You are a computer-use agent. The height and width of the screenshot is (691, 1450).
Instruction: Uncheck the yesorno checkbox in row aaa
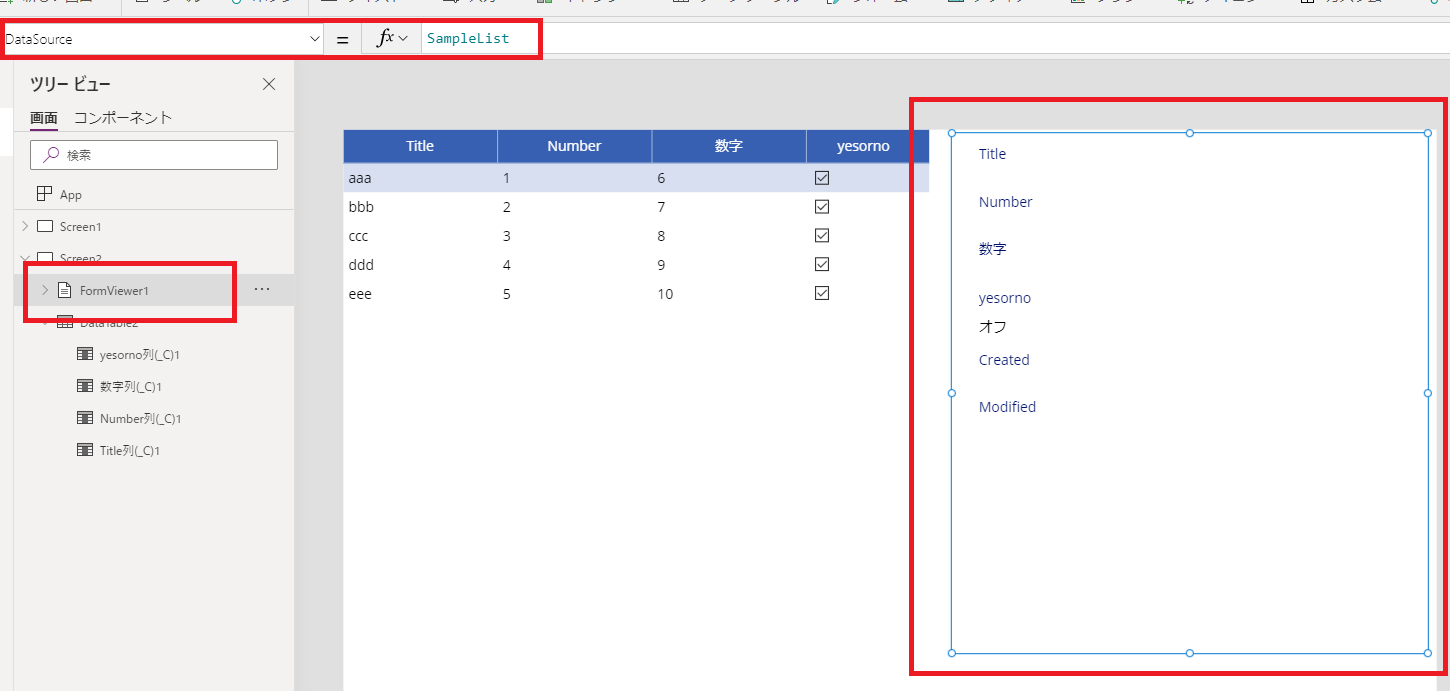click(x=821, y=177)
